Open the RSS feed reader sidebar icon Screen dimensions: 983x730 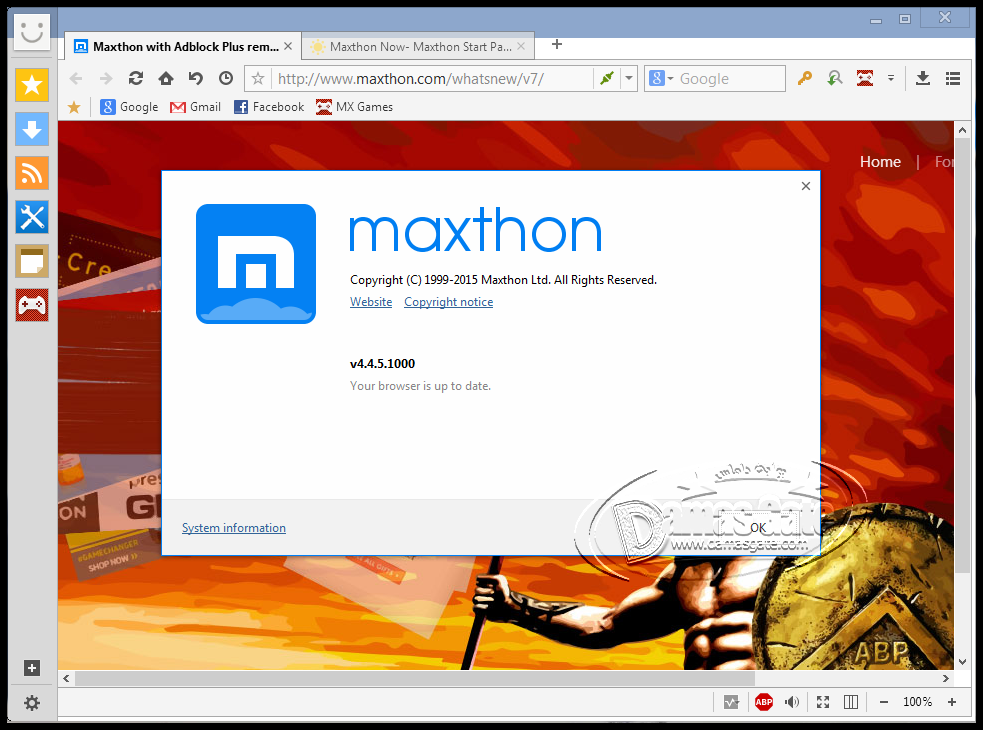click(x=32, y=173)
